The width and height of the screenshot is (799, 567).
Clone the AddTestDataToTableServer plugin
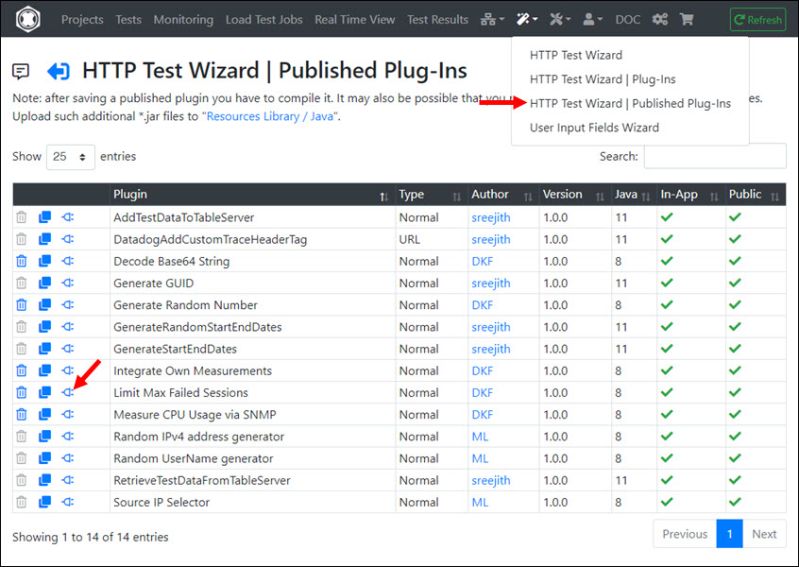(45, 218)
